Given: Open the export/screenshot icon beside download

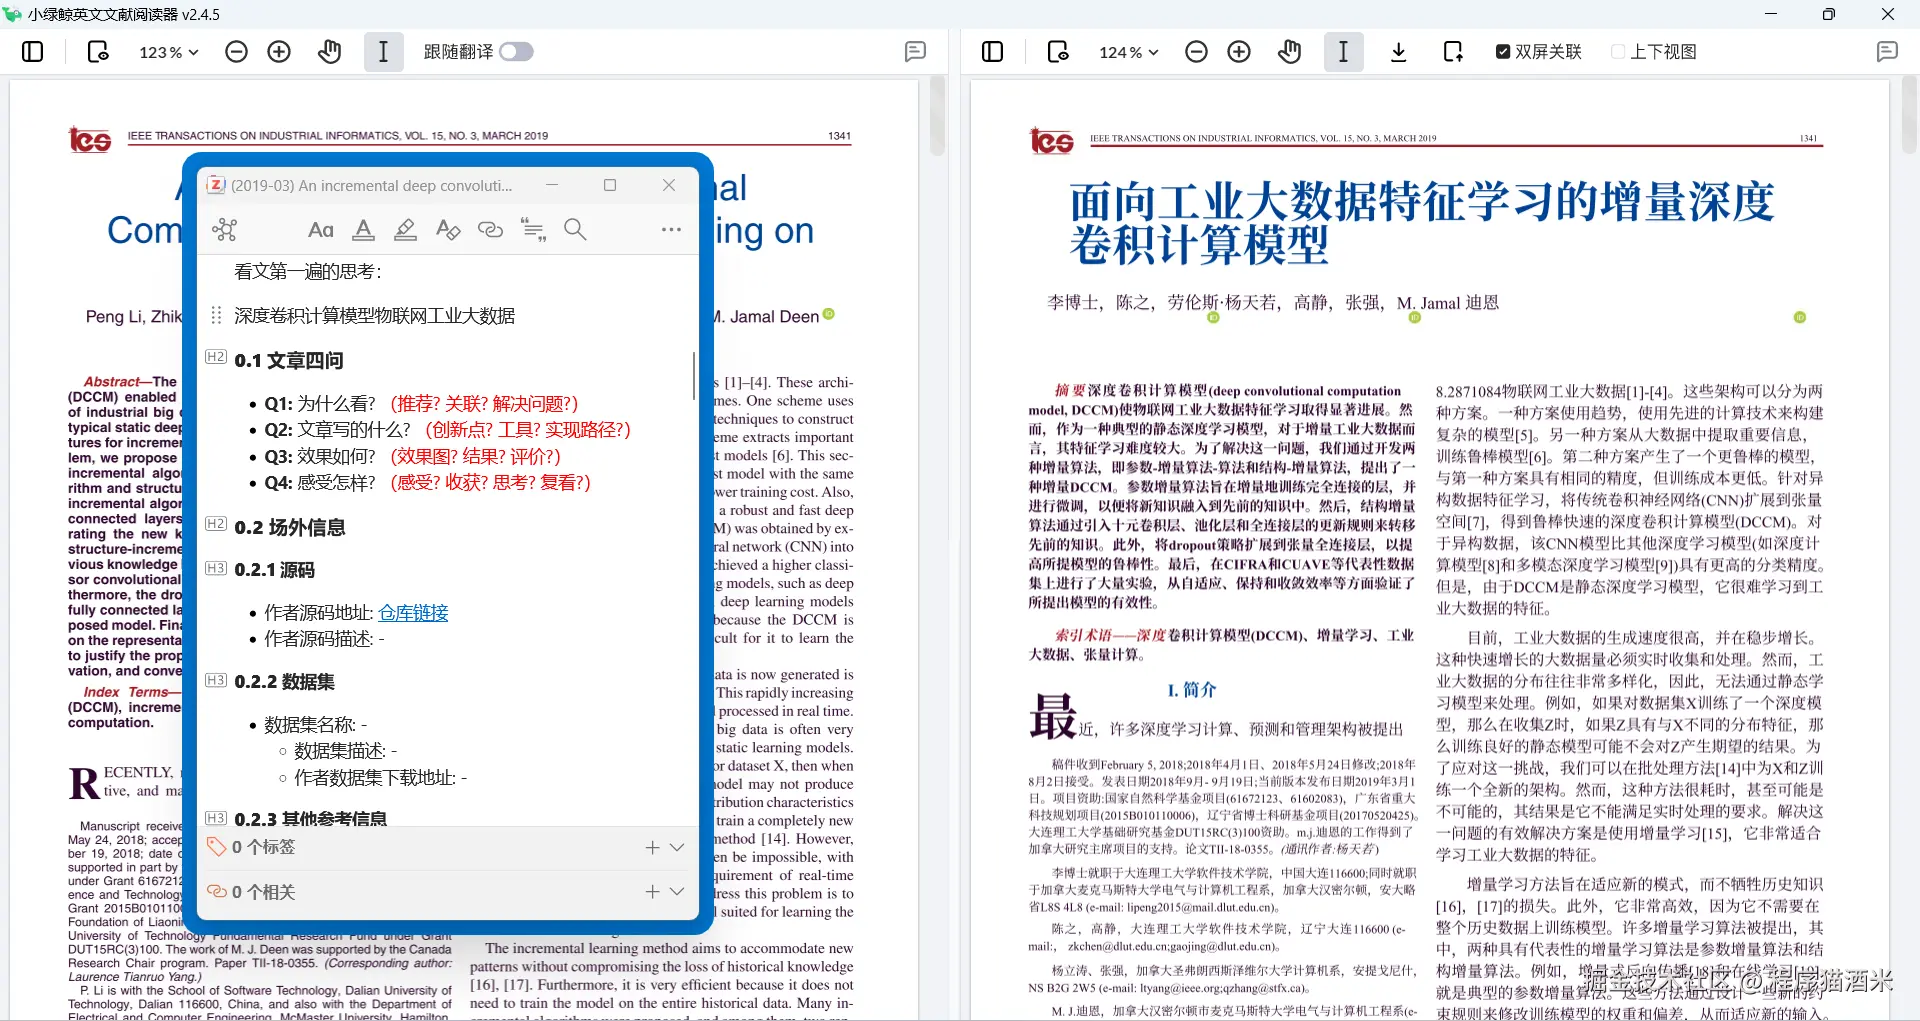Looking at the screenshot, I should click(x=1452, y=51).
